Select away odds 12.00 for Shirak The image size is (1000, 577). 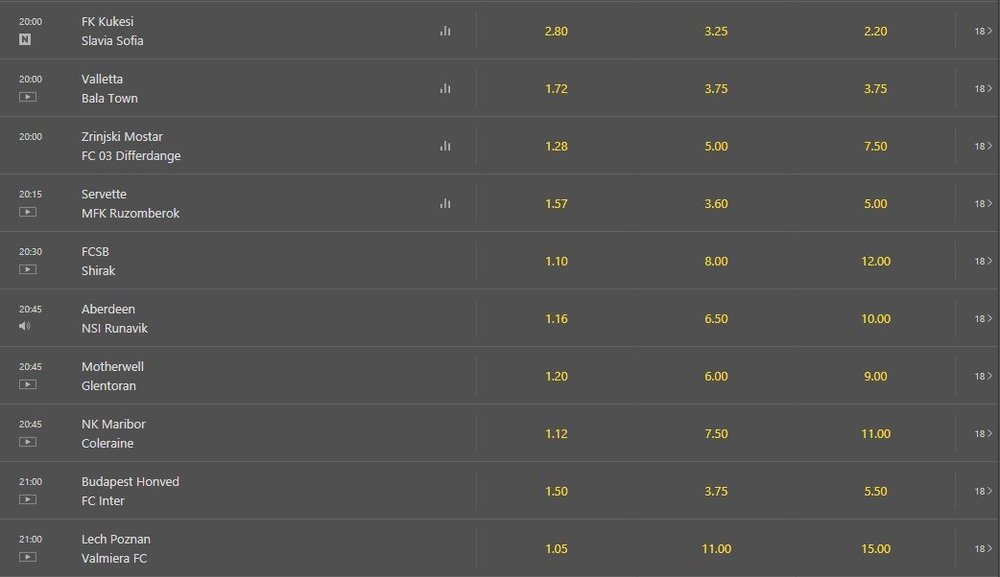(x=876, y=261)
